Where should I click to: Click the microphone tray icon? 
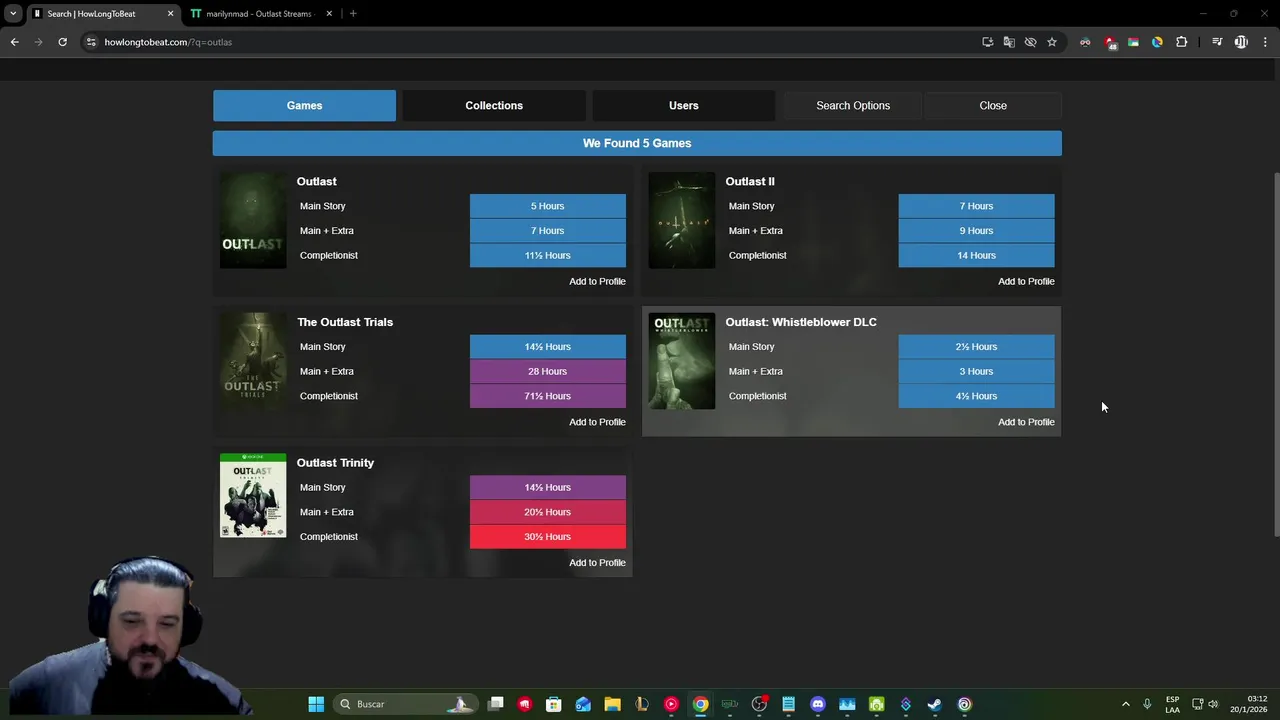tap(1147, 704)
